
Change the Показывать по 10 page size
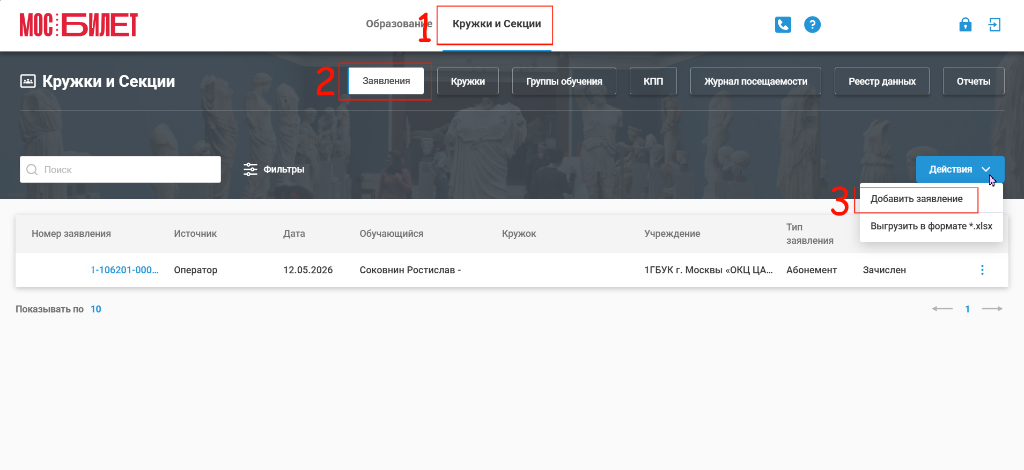click(95, 309)
